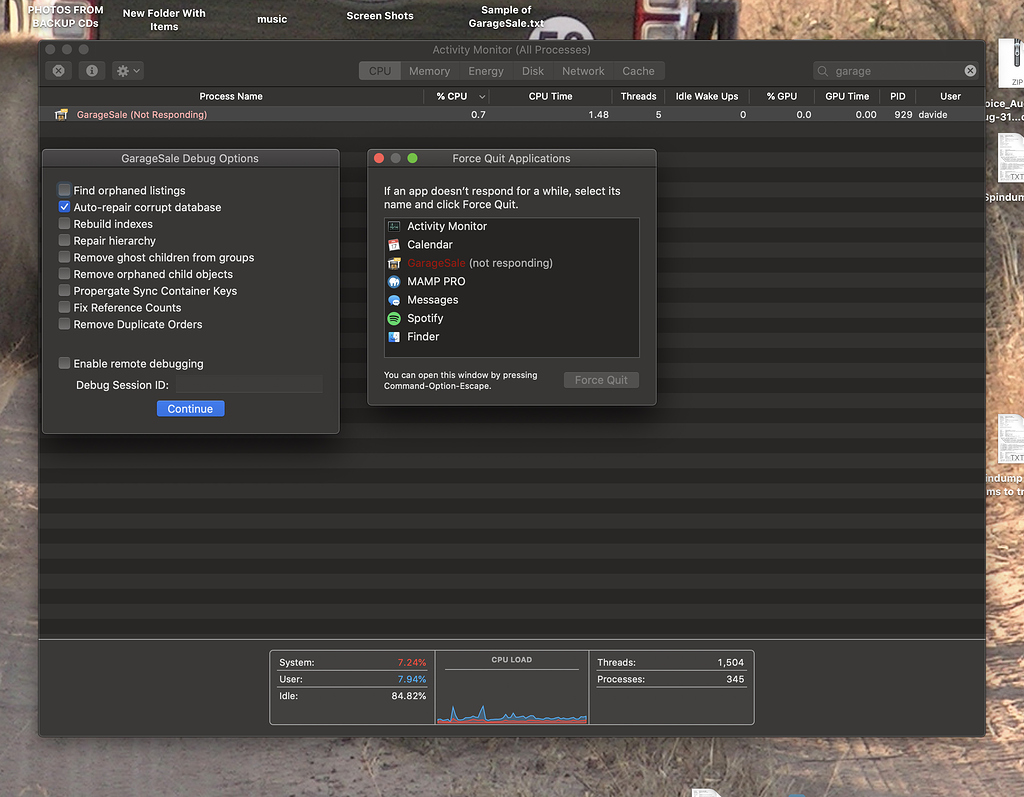Enable the Rebuild indexes checkbox
Viewport: 1024px width, 797px height.
click(64, 223)
